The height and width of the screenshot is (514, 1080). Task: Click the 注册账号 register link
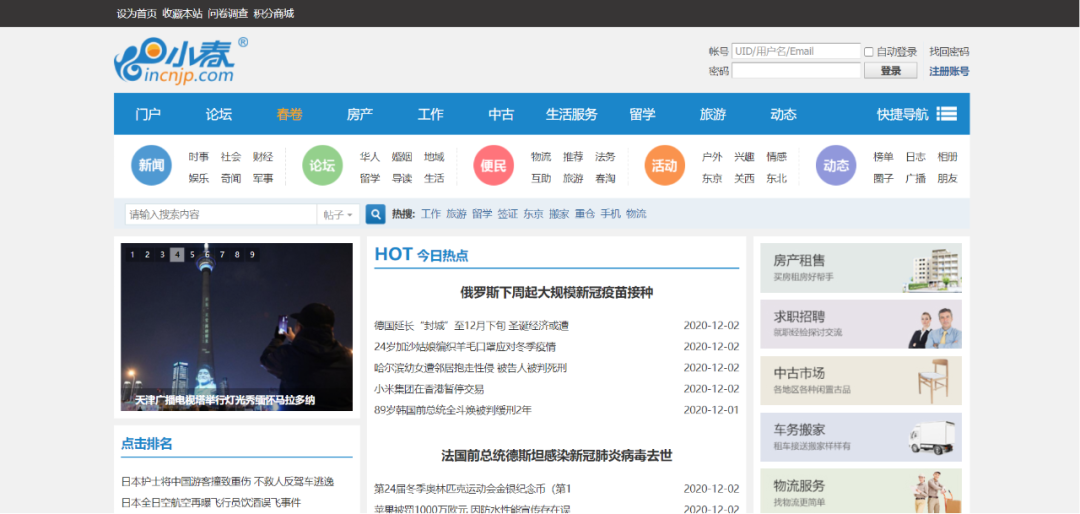[949, 70]
